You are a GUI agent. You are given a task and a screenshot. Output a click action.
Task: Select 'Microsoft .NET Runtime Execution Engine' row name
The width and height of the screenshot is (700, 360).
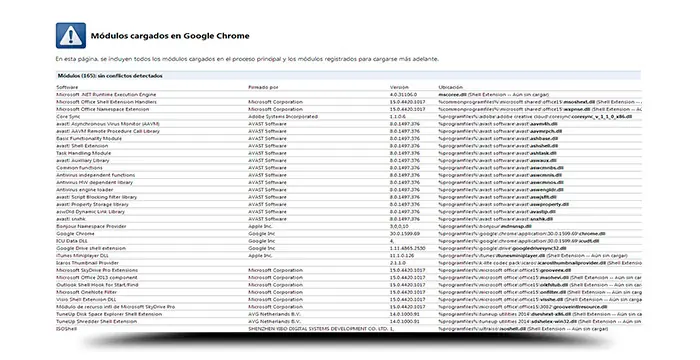click(x=106, y=95)
